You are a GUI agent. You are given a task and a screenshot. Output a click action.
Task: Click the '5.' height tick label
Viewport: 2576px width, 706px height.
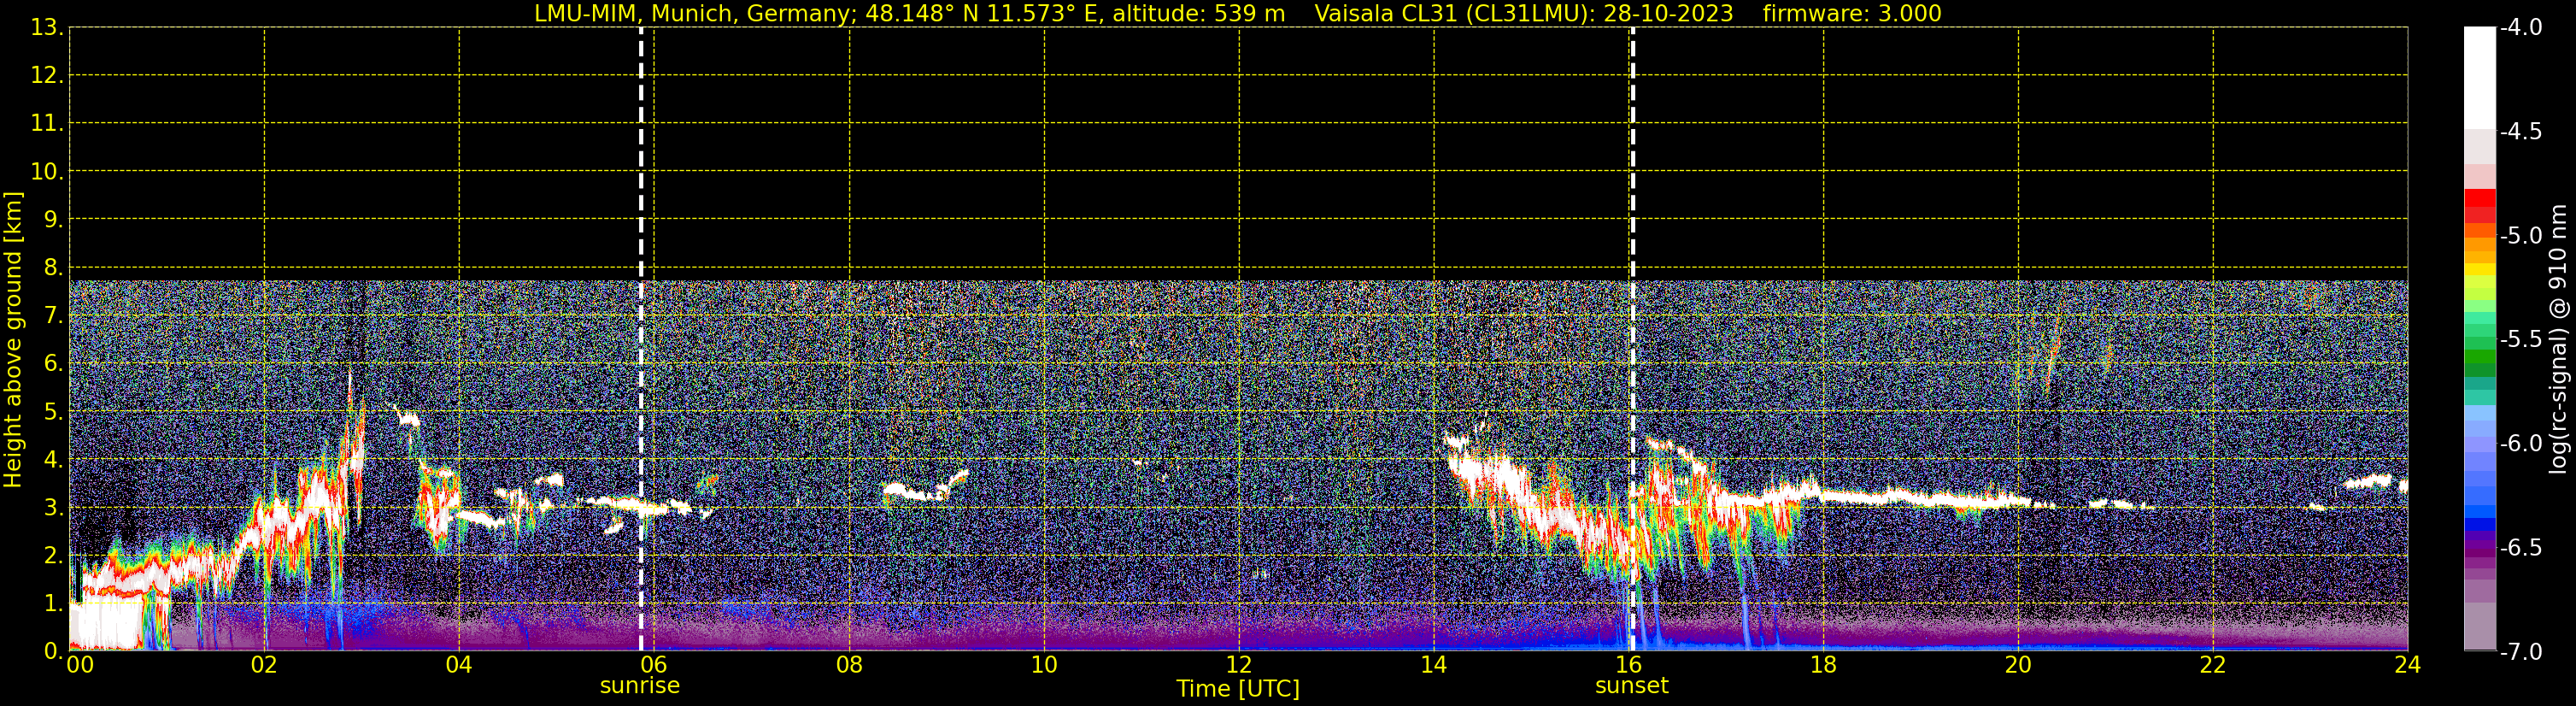pyautogui.click(x=53, y=412)
